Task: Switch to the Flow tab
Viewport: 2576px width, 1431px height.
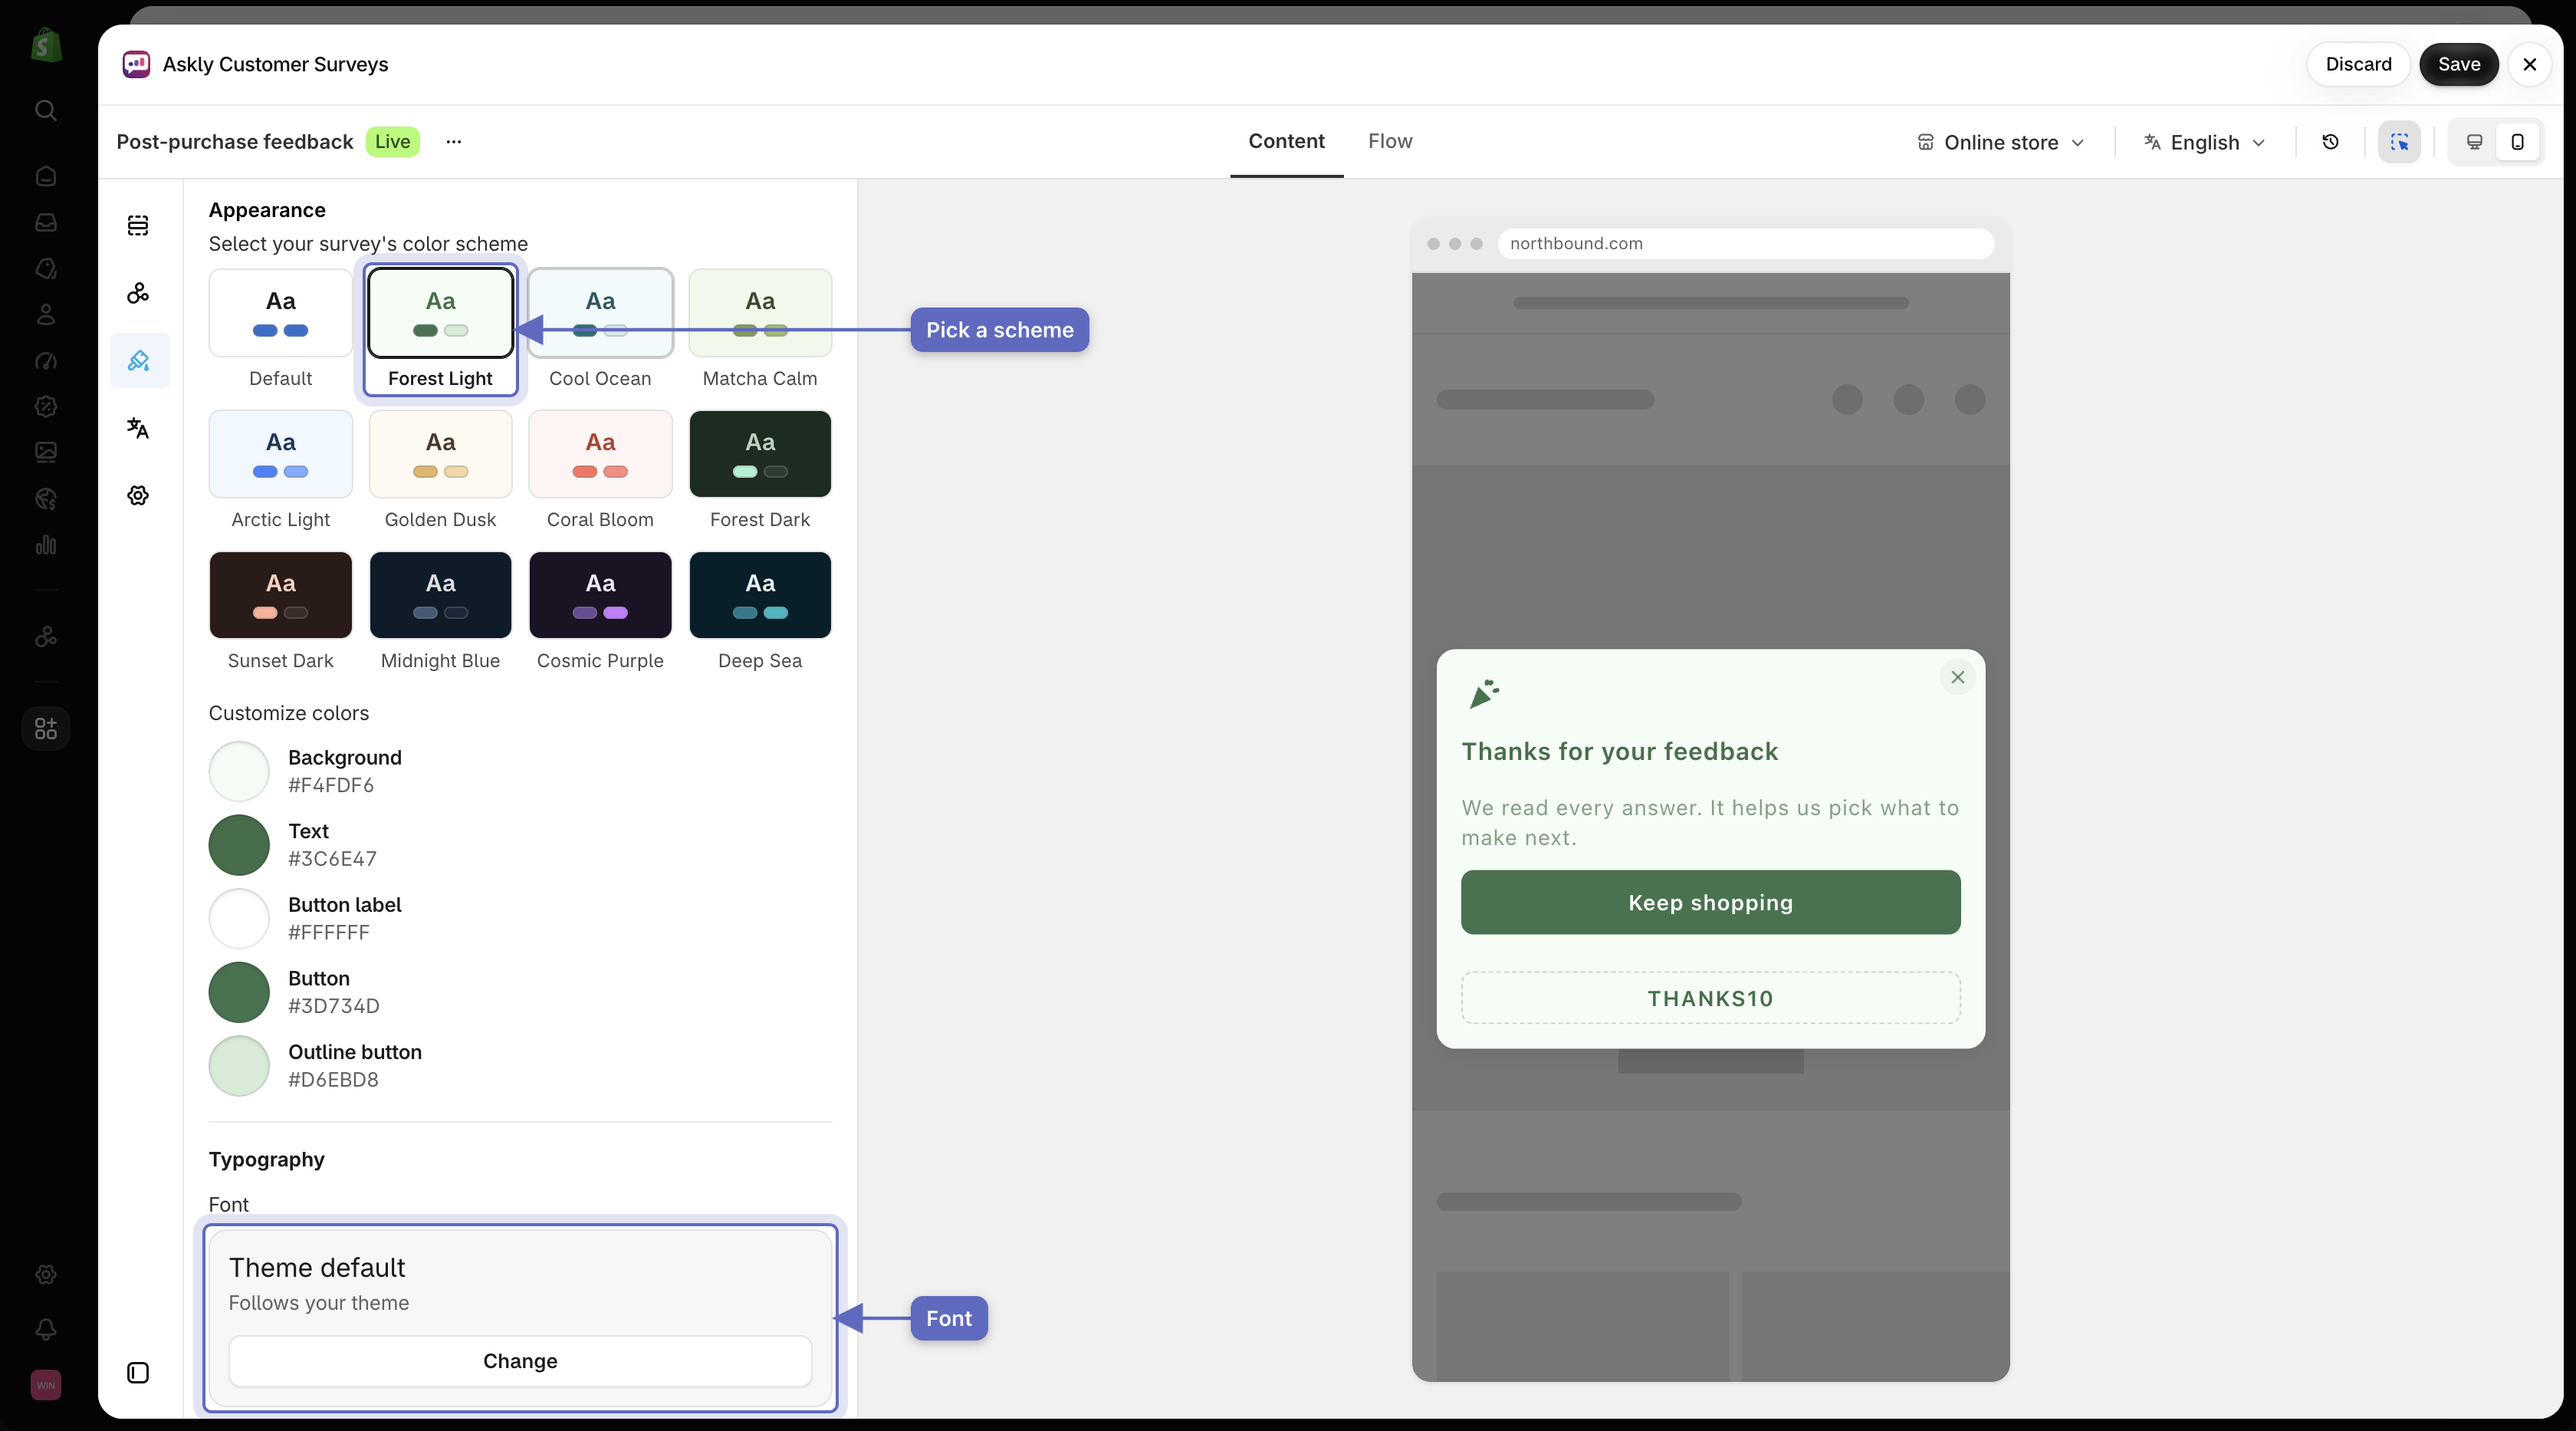Action: [1390, 141]
